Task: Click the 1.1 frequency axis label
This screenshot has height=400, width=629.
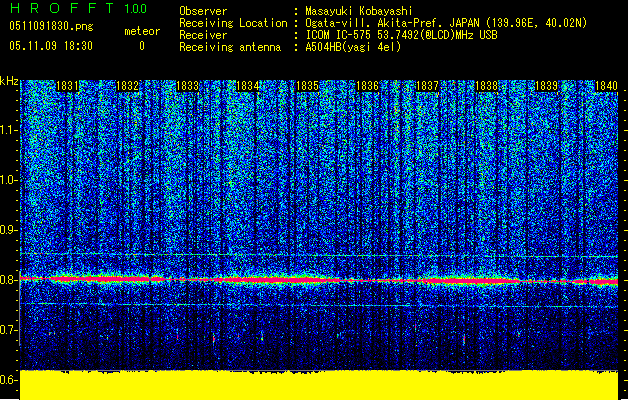Action: (x=9, y=130)
